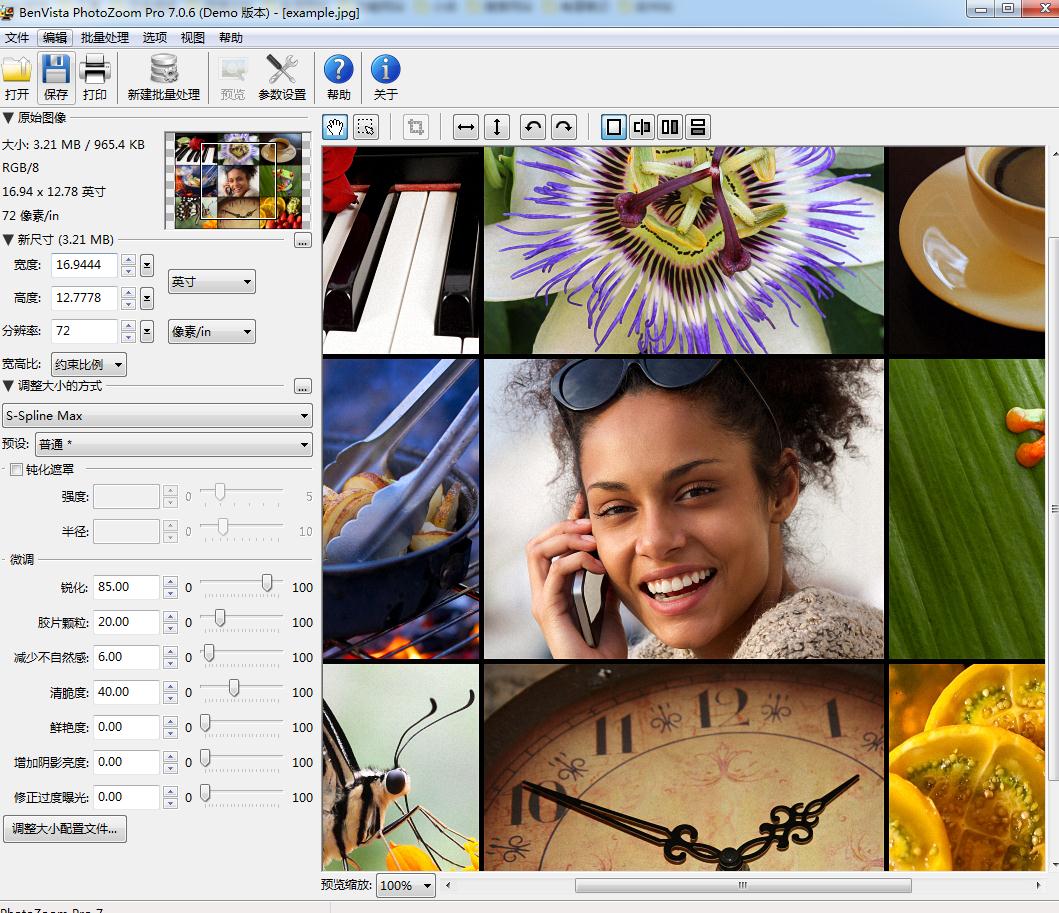Flip image horizontally with arrow icon
1059x913 pixels.
pyautogui.click(x=466, y=127)
